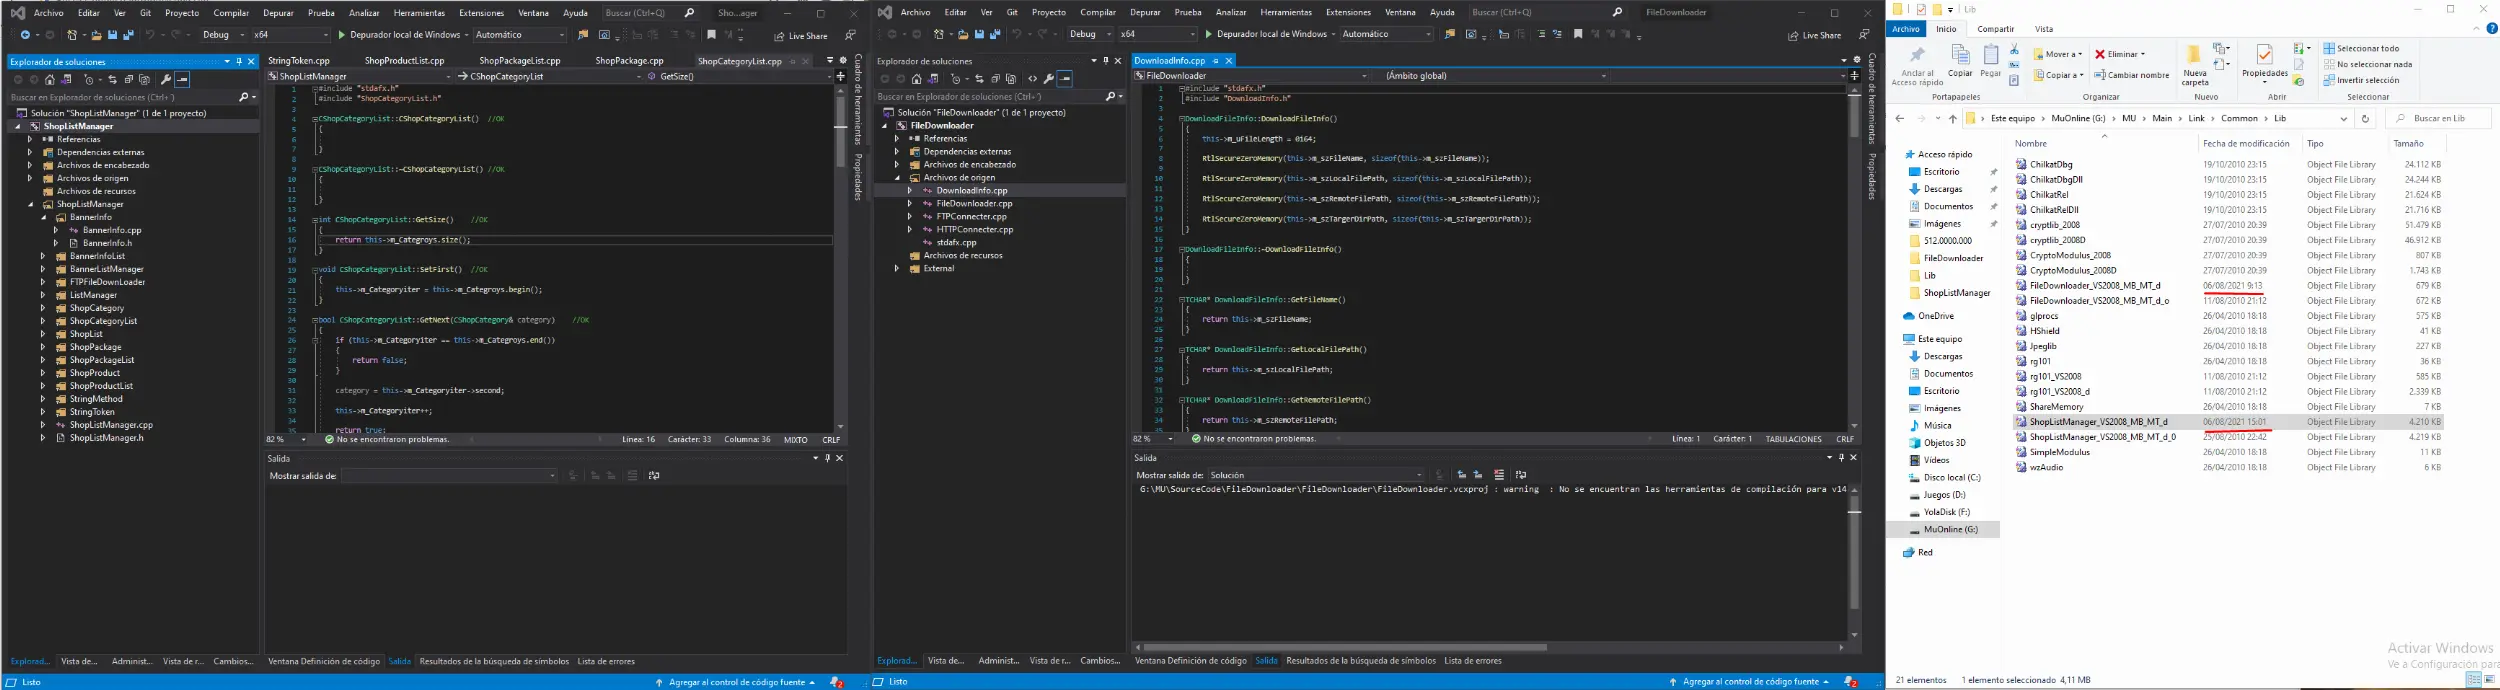This screenshot has width=2500, height=690.
Task: Switch File Explorer to large icons view toggle
Action: [x=2490, y=680]
